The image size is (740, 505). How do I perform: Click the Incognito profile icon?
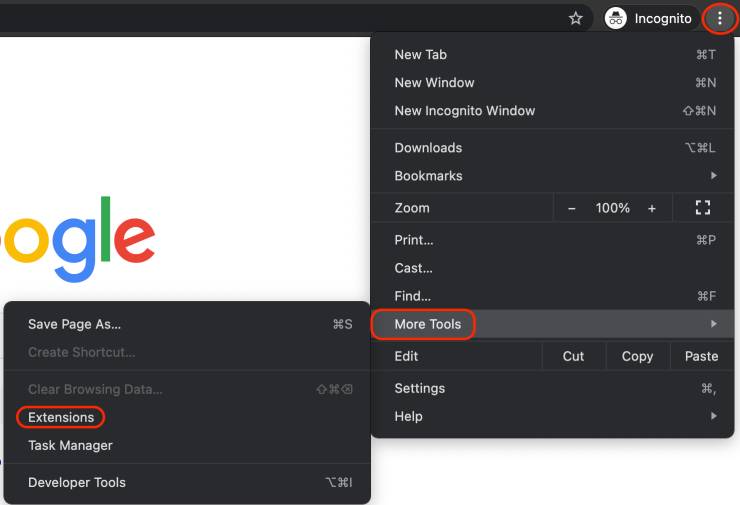point(616,18)
